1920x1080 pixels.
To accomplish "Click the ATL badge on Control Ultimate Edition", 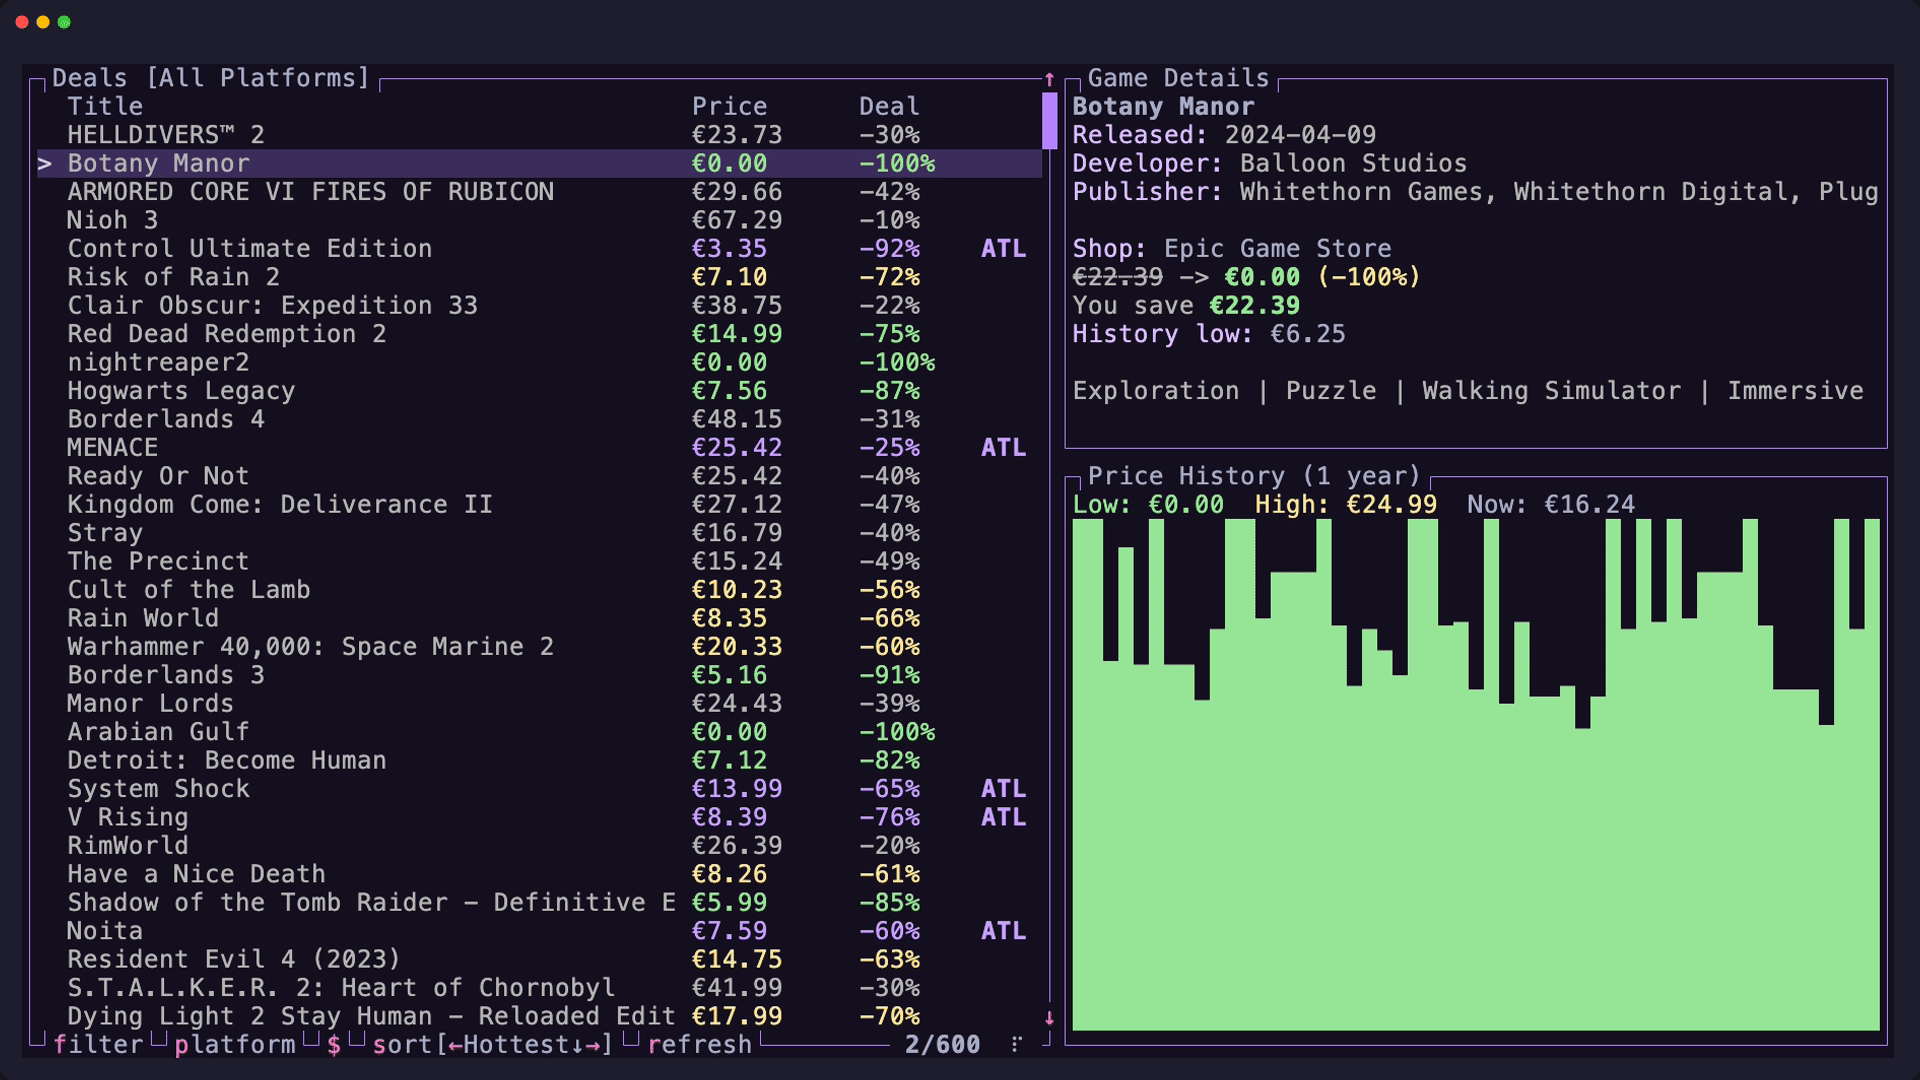I will (1003, 248).
